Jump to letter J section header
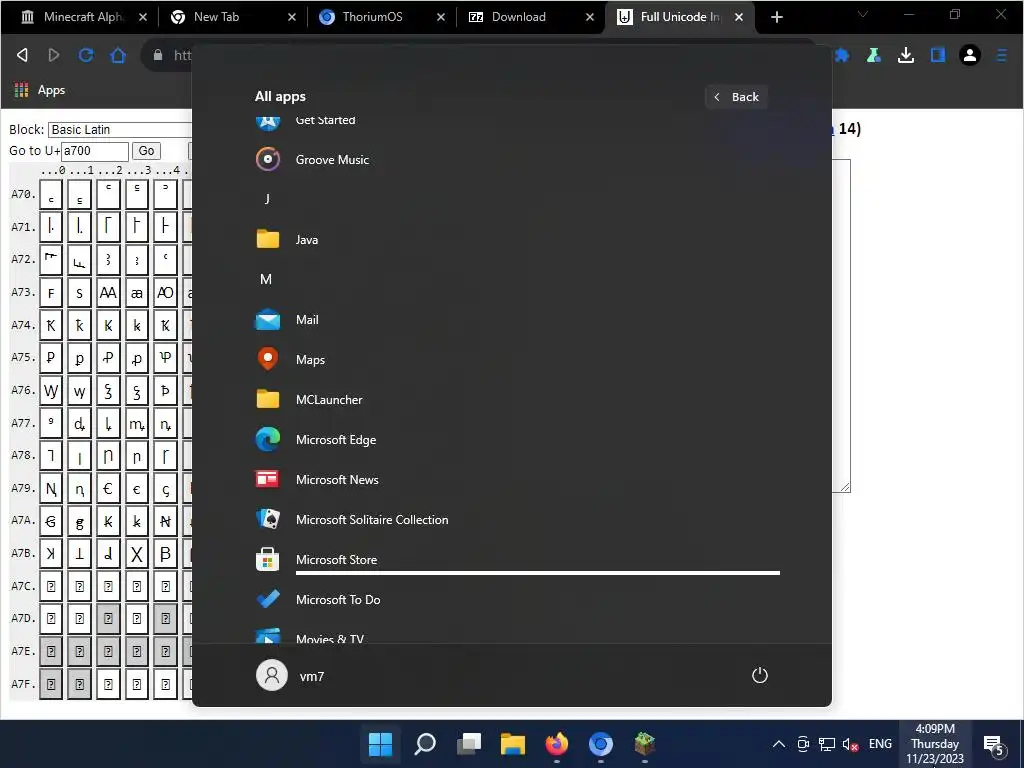This screenshot has height=768, width=1024. tap(266, 199)
